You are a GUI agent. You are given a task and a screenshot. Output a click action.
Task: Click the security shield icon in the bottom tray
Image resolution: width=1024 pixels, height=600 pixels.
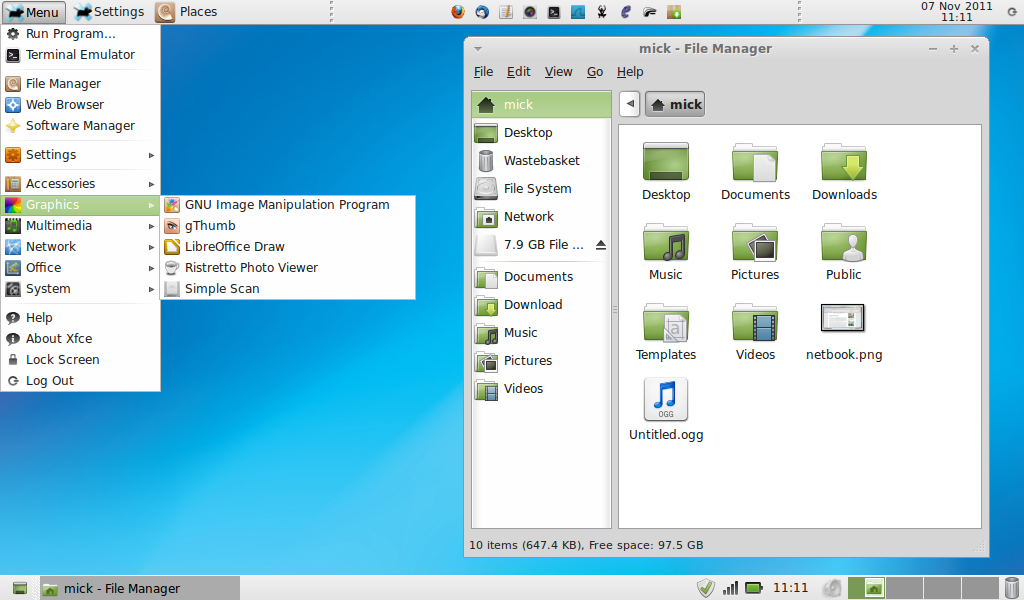coord(705,588)
